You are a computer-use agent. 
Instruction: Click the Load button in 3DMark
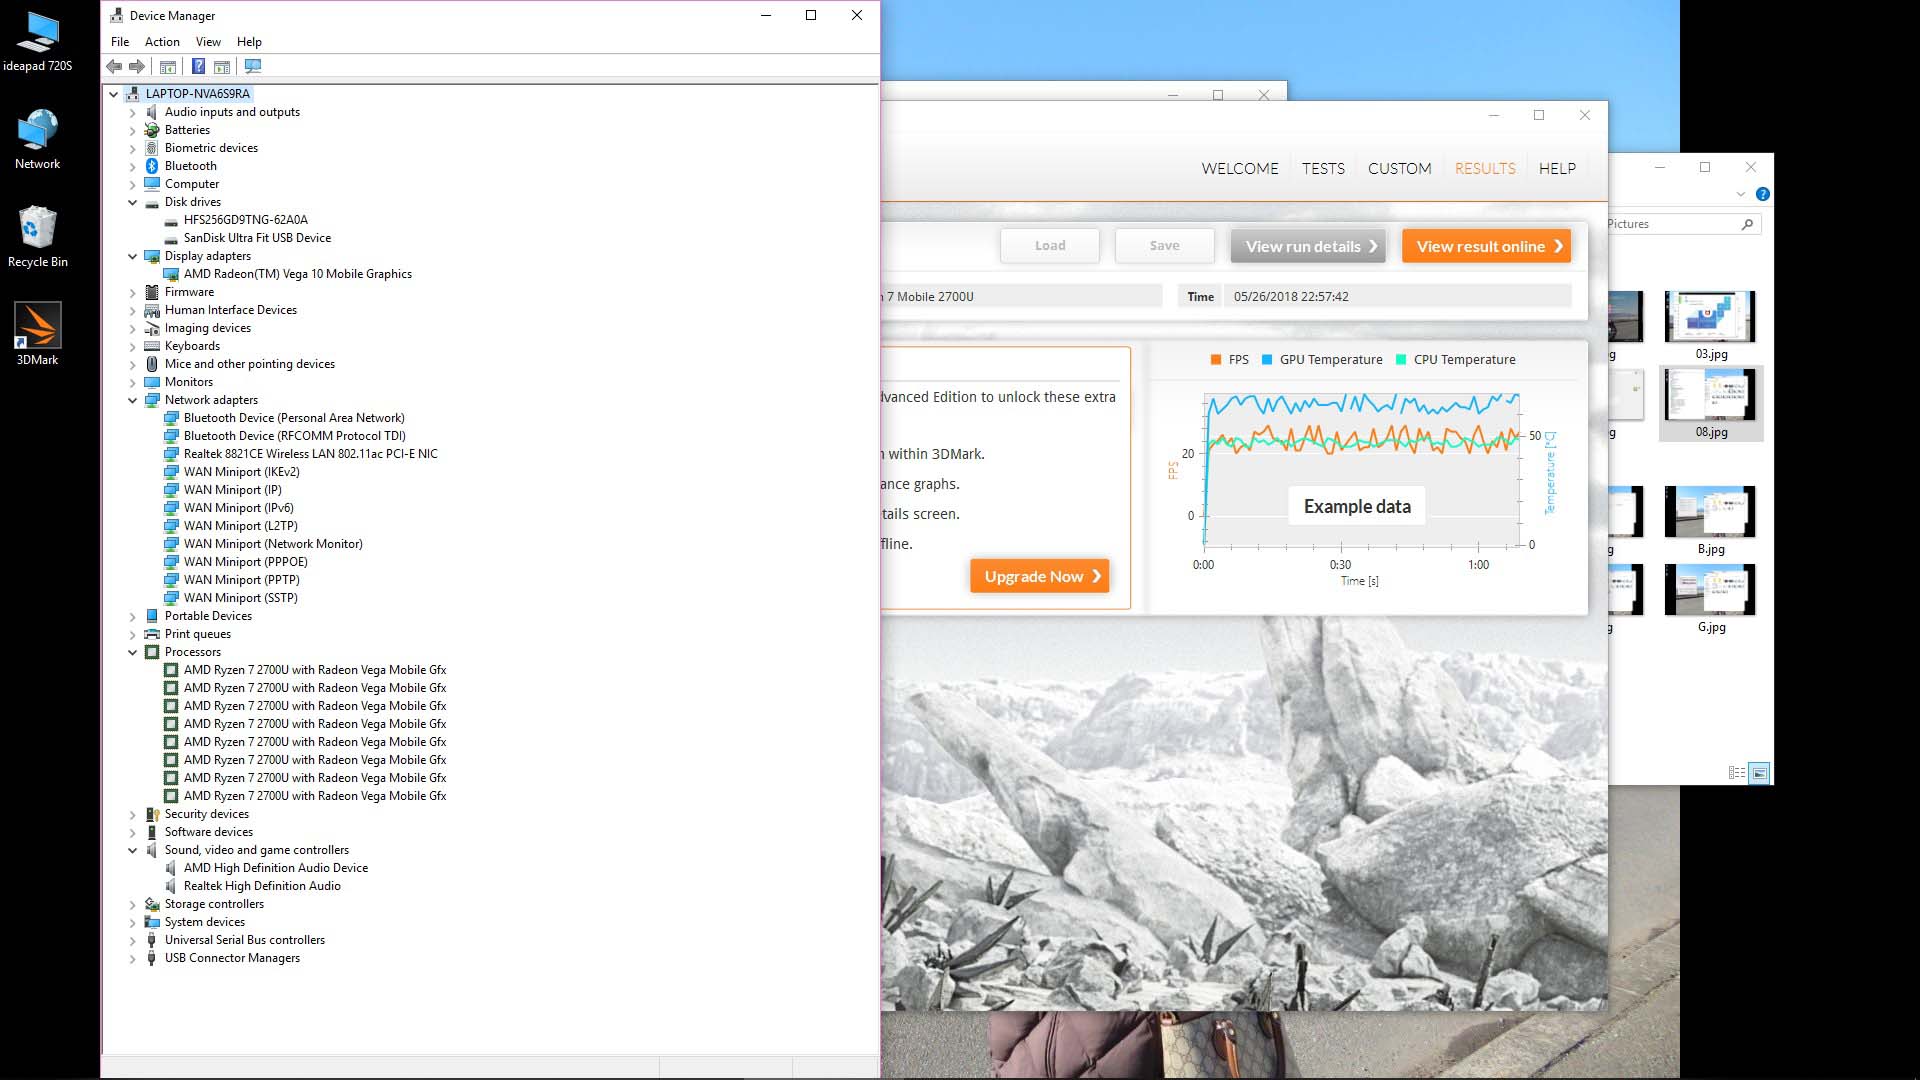coord(1050,246)
